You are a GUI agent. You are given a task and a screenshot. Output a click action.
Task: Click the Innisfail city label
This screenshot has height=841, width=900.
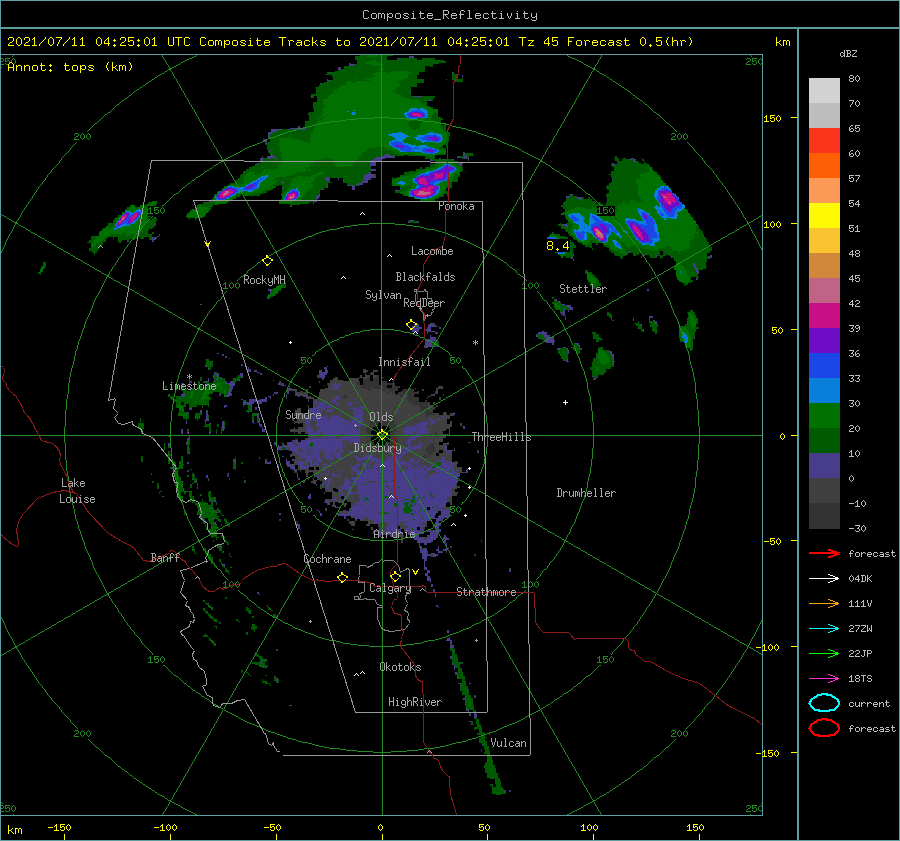pos(404,362)
